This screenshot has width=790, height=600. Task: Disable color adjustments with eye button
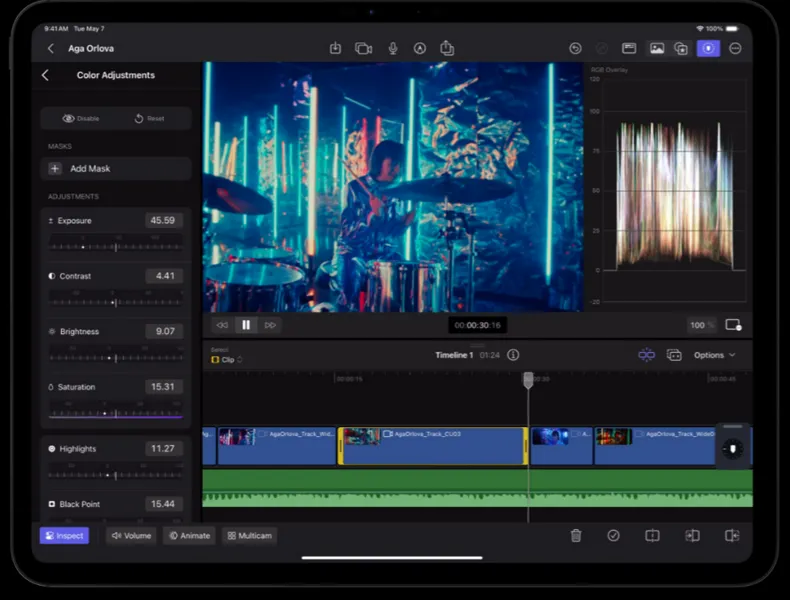pyautogui.click(x=81, y=118)
